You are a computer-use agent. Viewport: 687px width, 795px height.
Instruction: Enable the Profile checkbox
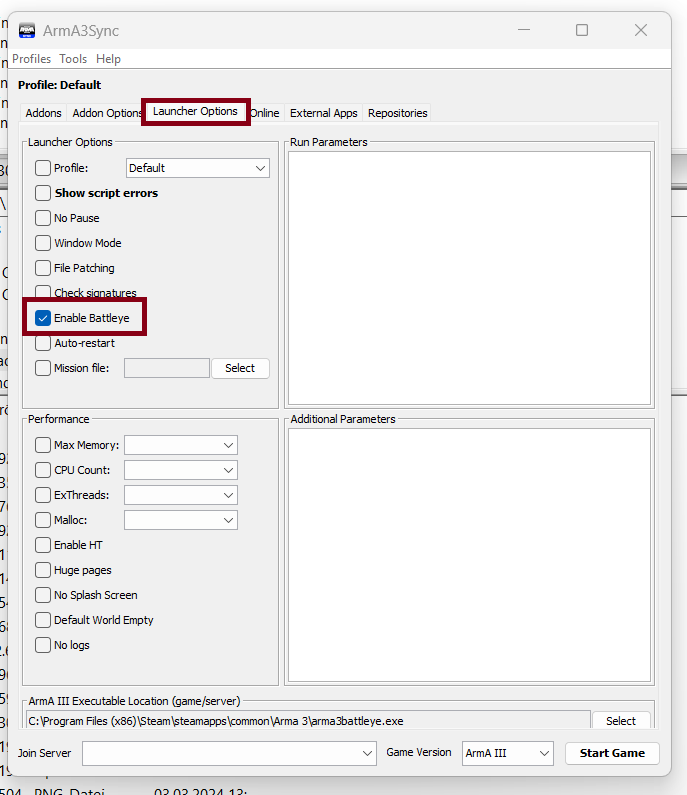(x=43, y=168)
